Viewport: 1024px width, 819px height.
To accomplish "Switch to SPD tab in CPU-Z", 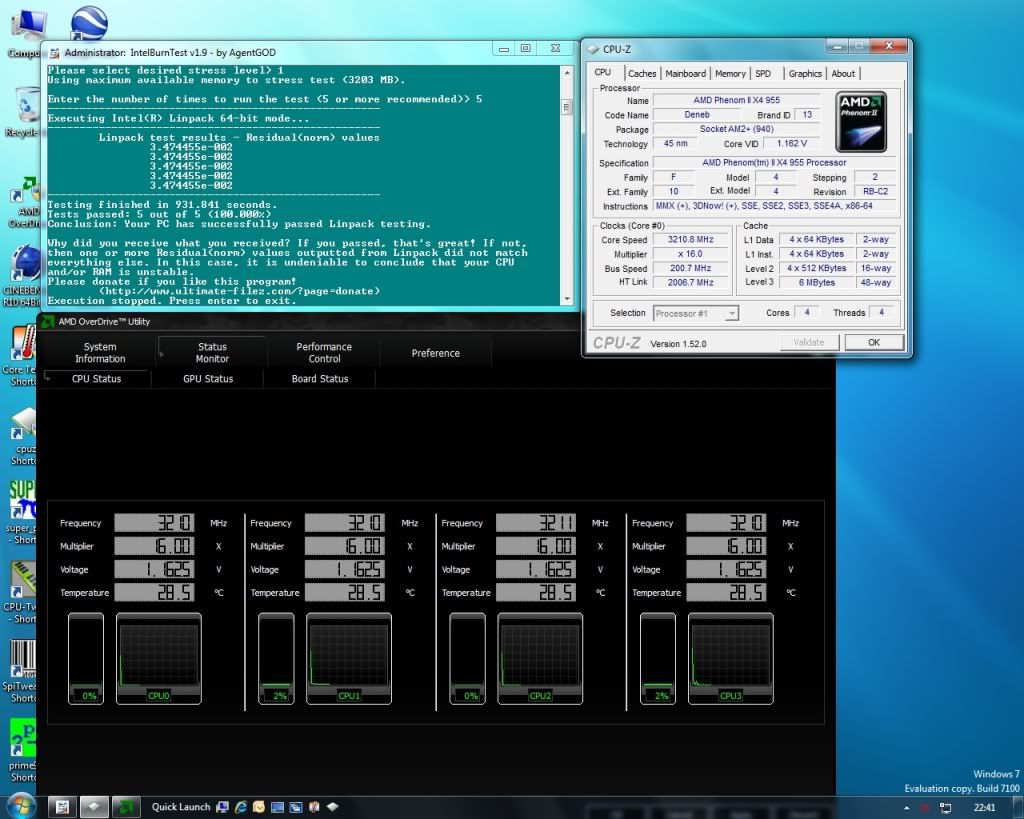I will pyautogui.click(x=763, y=74).
